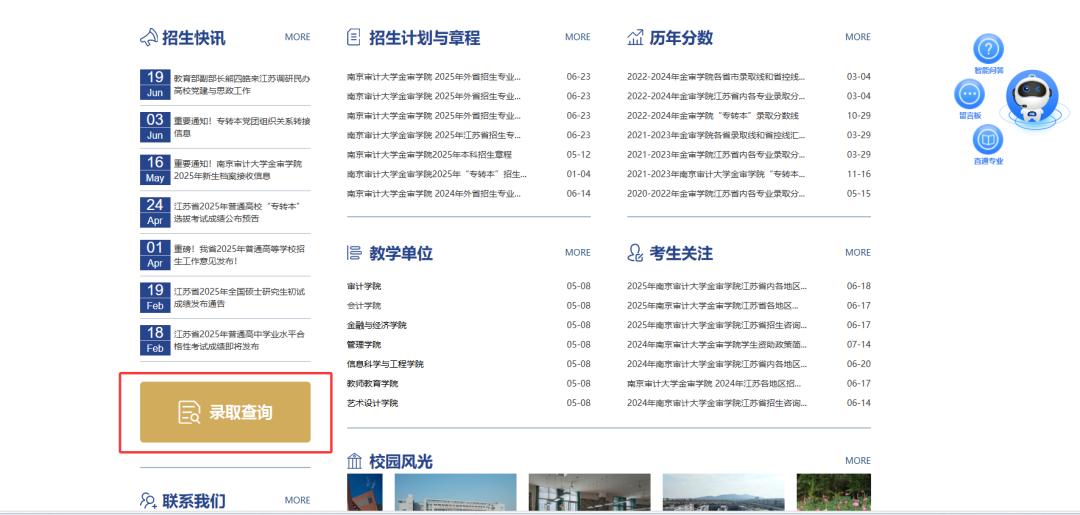The width and height of the screenshot is (1080, 515).
Task: Open MORE for 考生关注
Action: coord(858,253)
